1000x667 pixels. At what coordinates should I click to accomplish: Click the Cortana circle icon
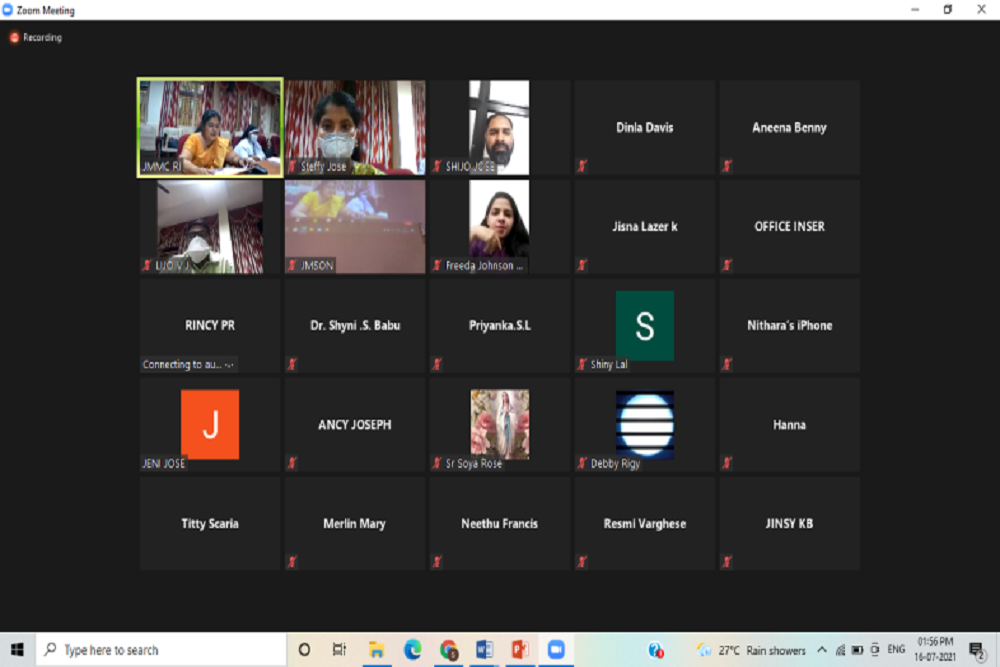[x=304, y=650]
